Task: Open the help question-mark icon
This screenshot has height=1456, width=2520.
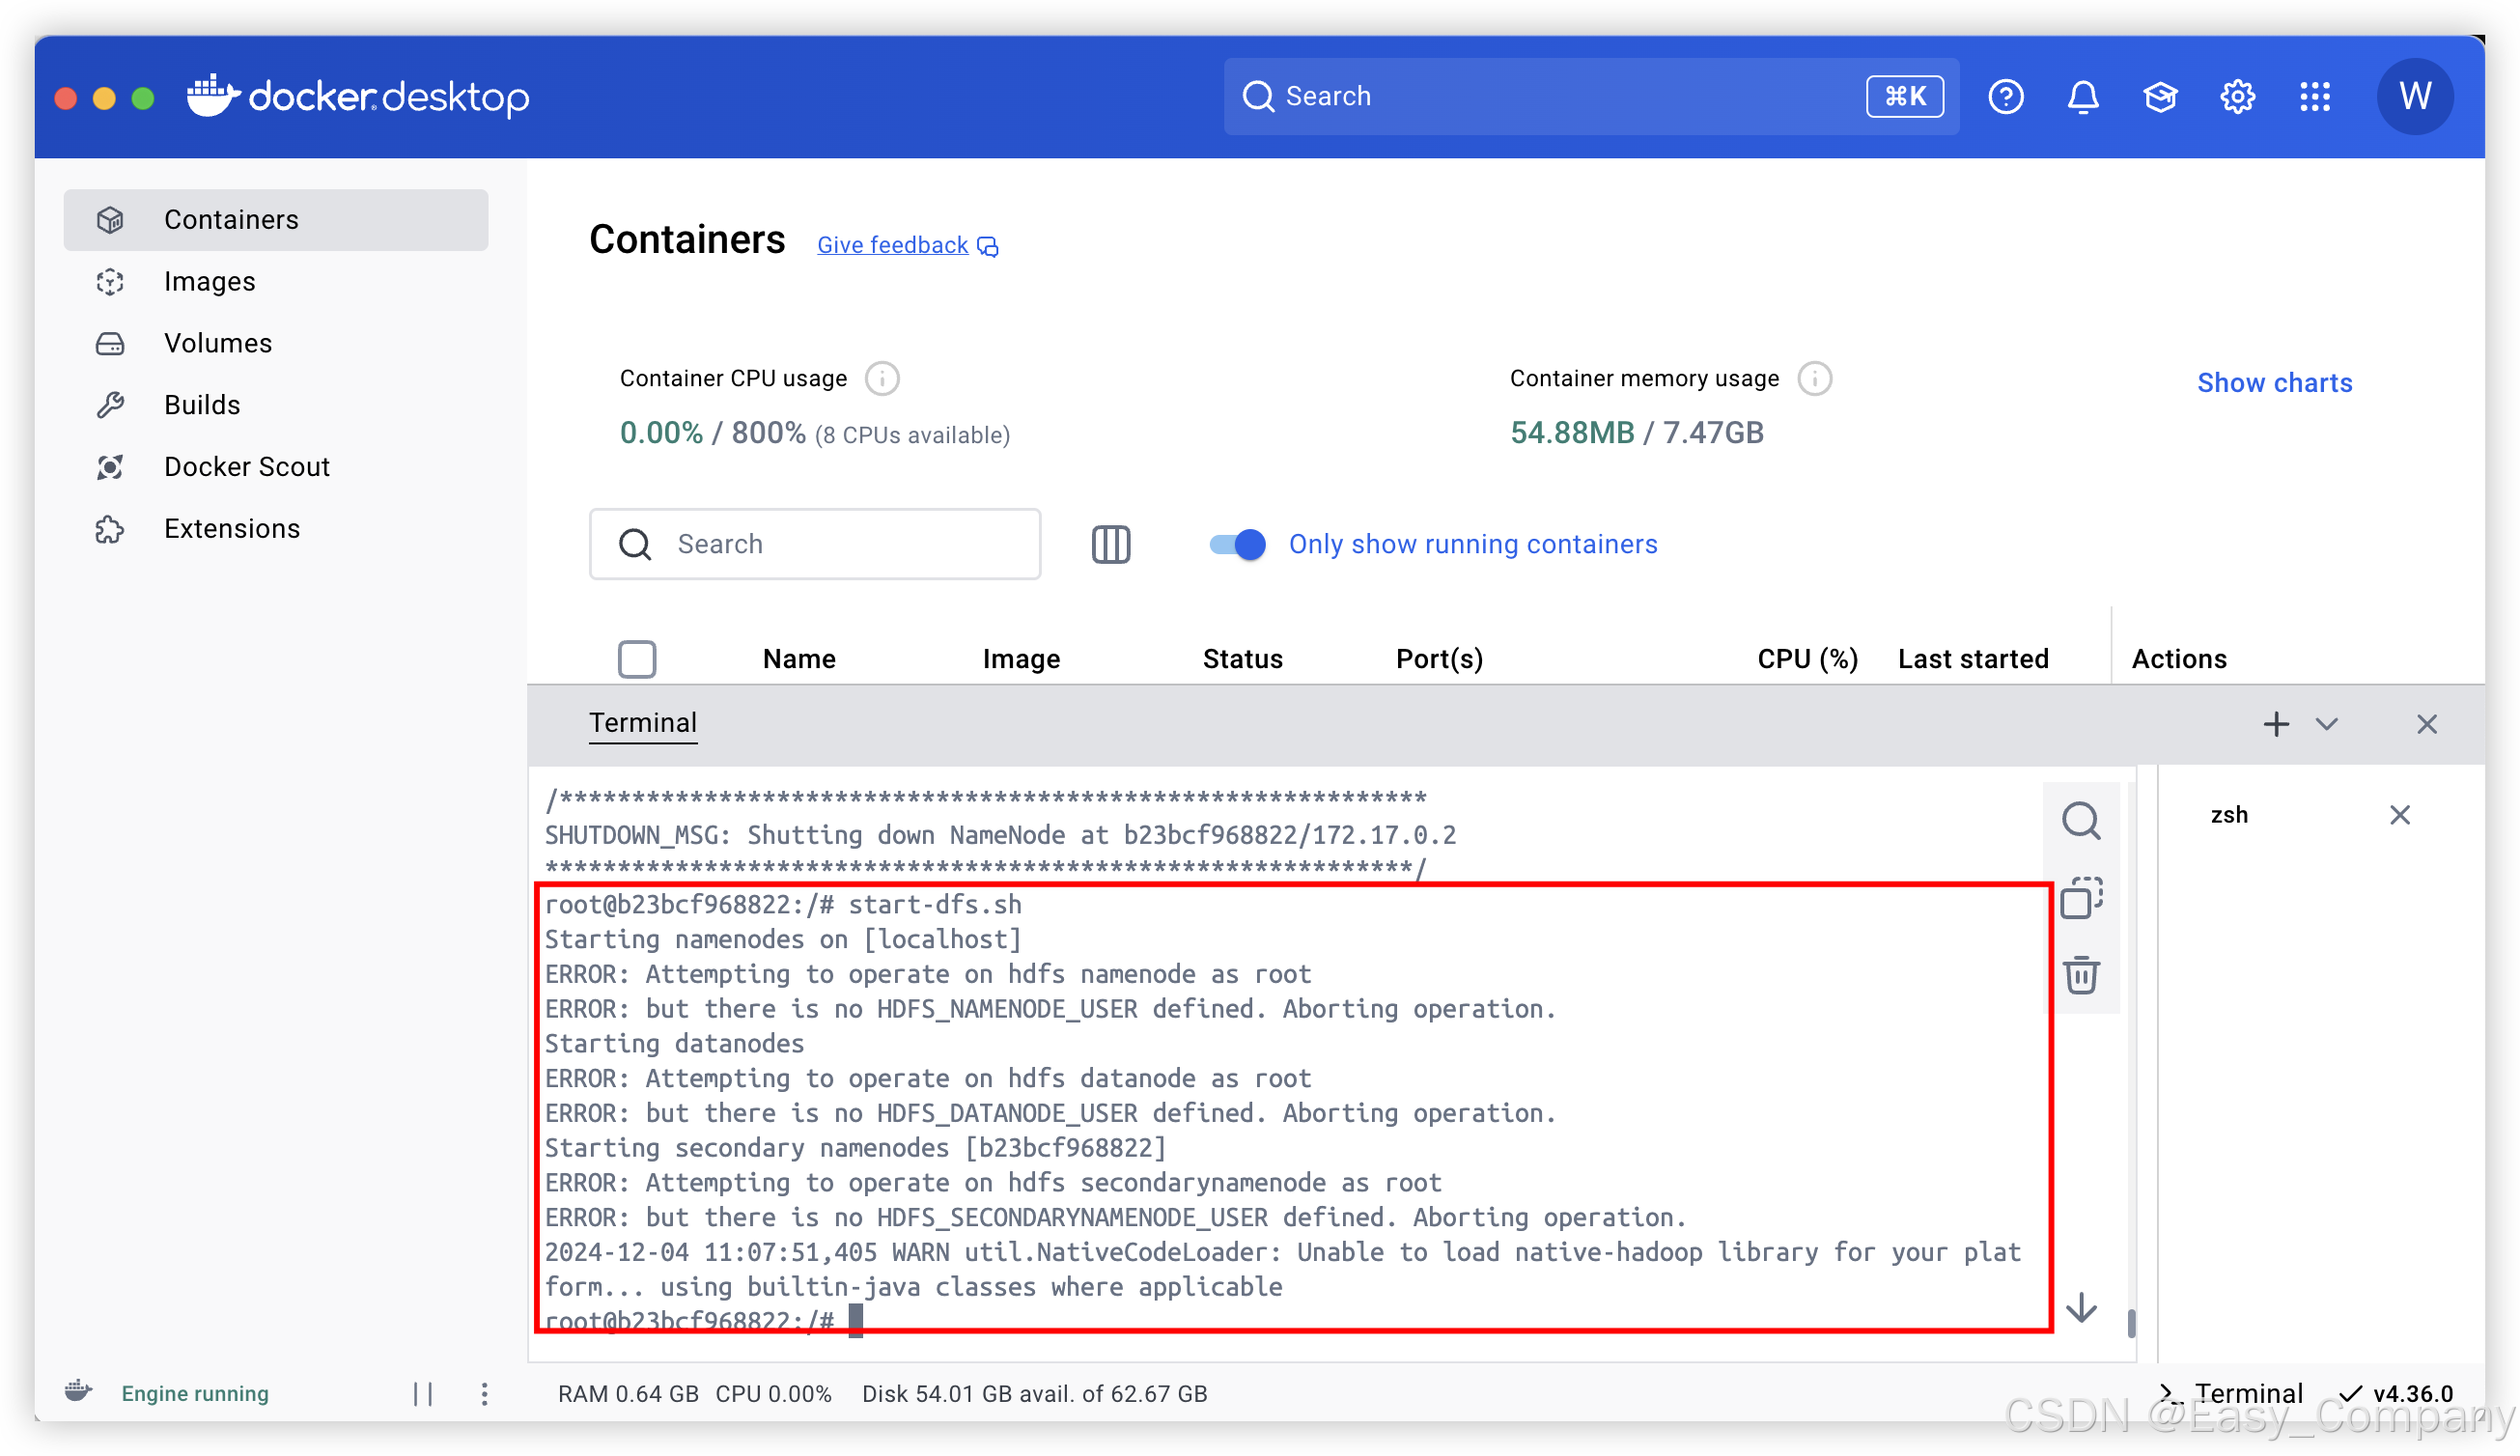Action: coord(2005,96)
